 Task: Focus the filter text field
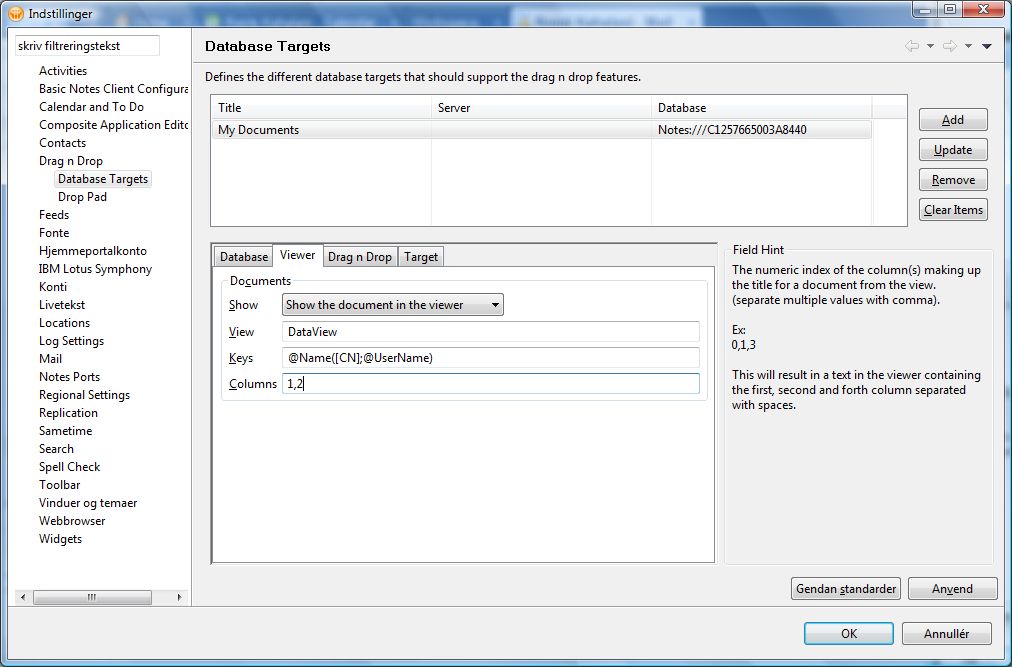pyautogui.click(x=87, y=46)
